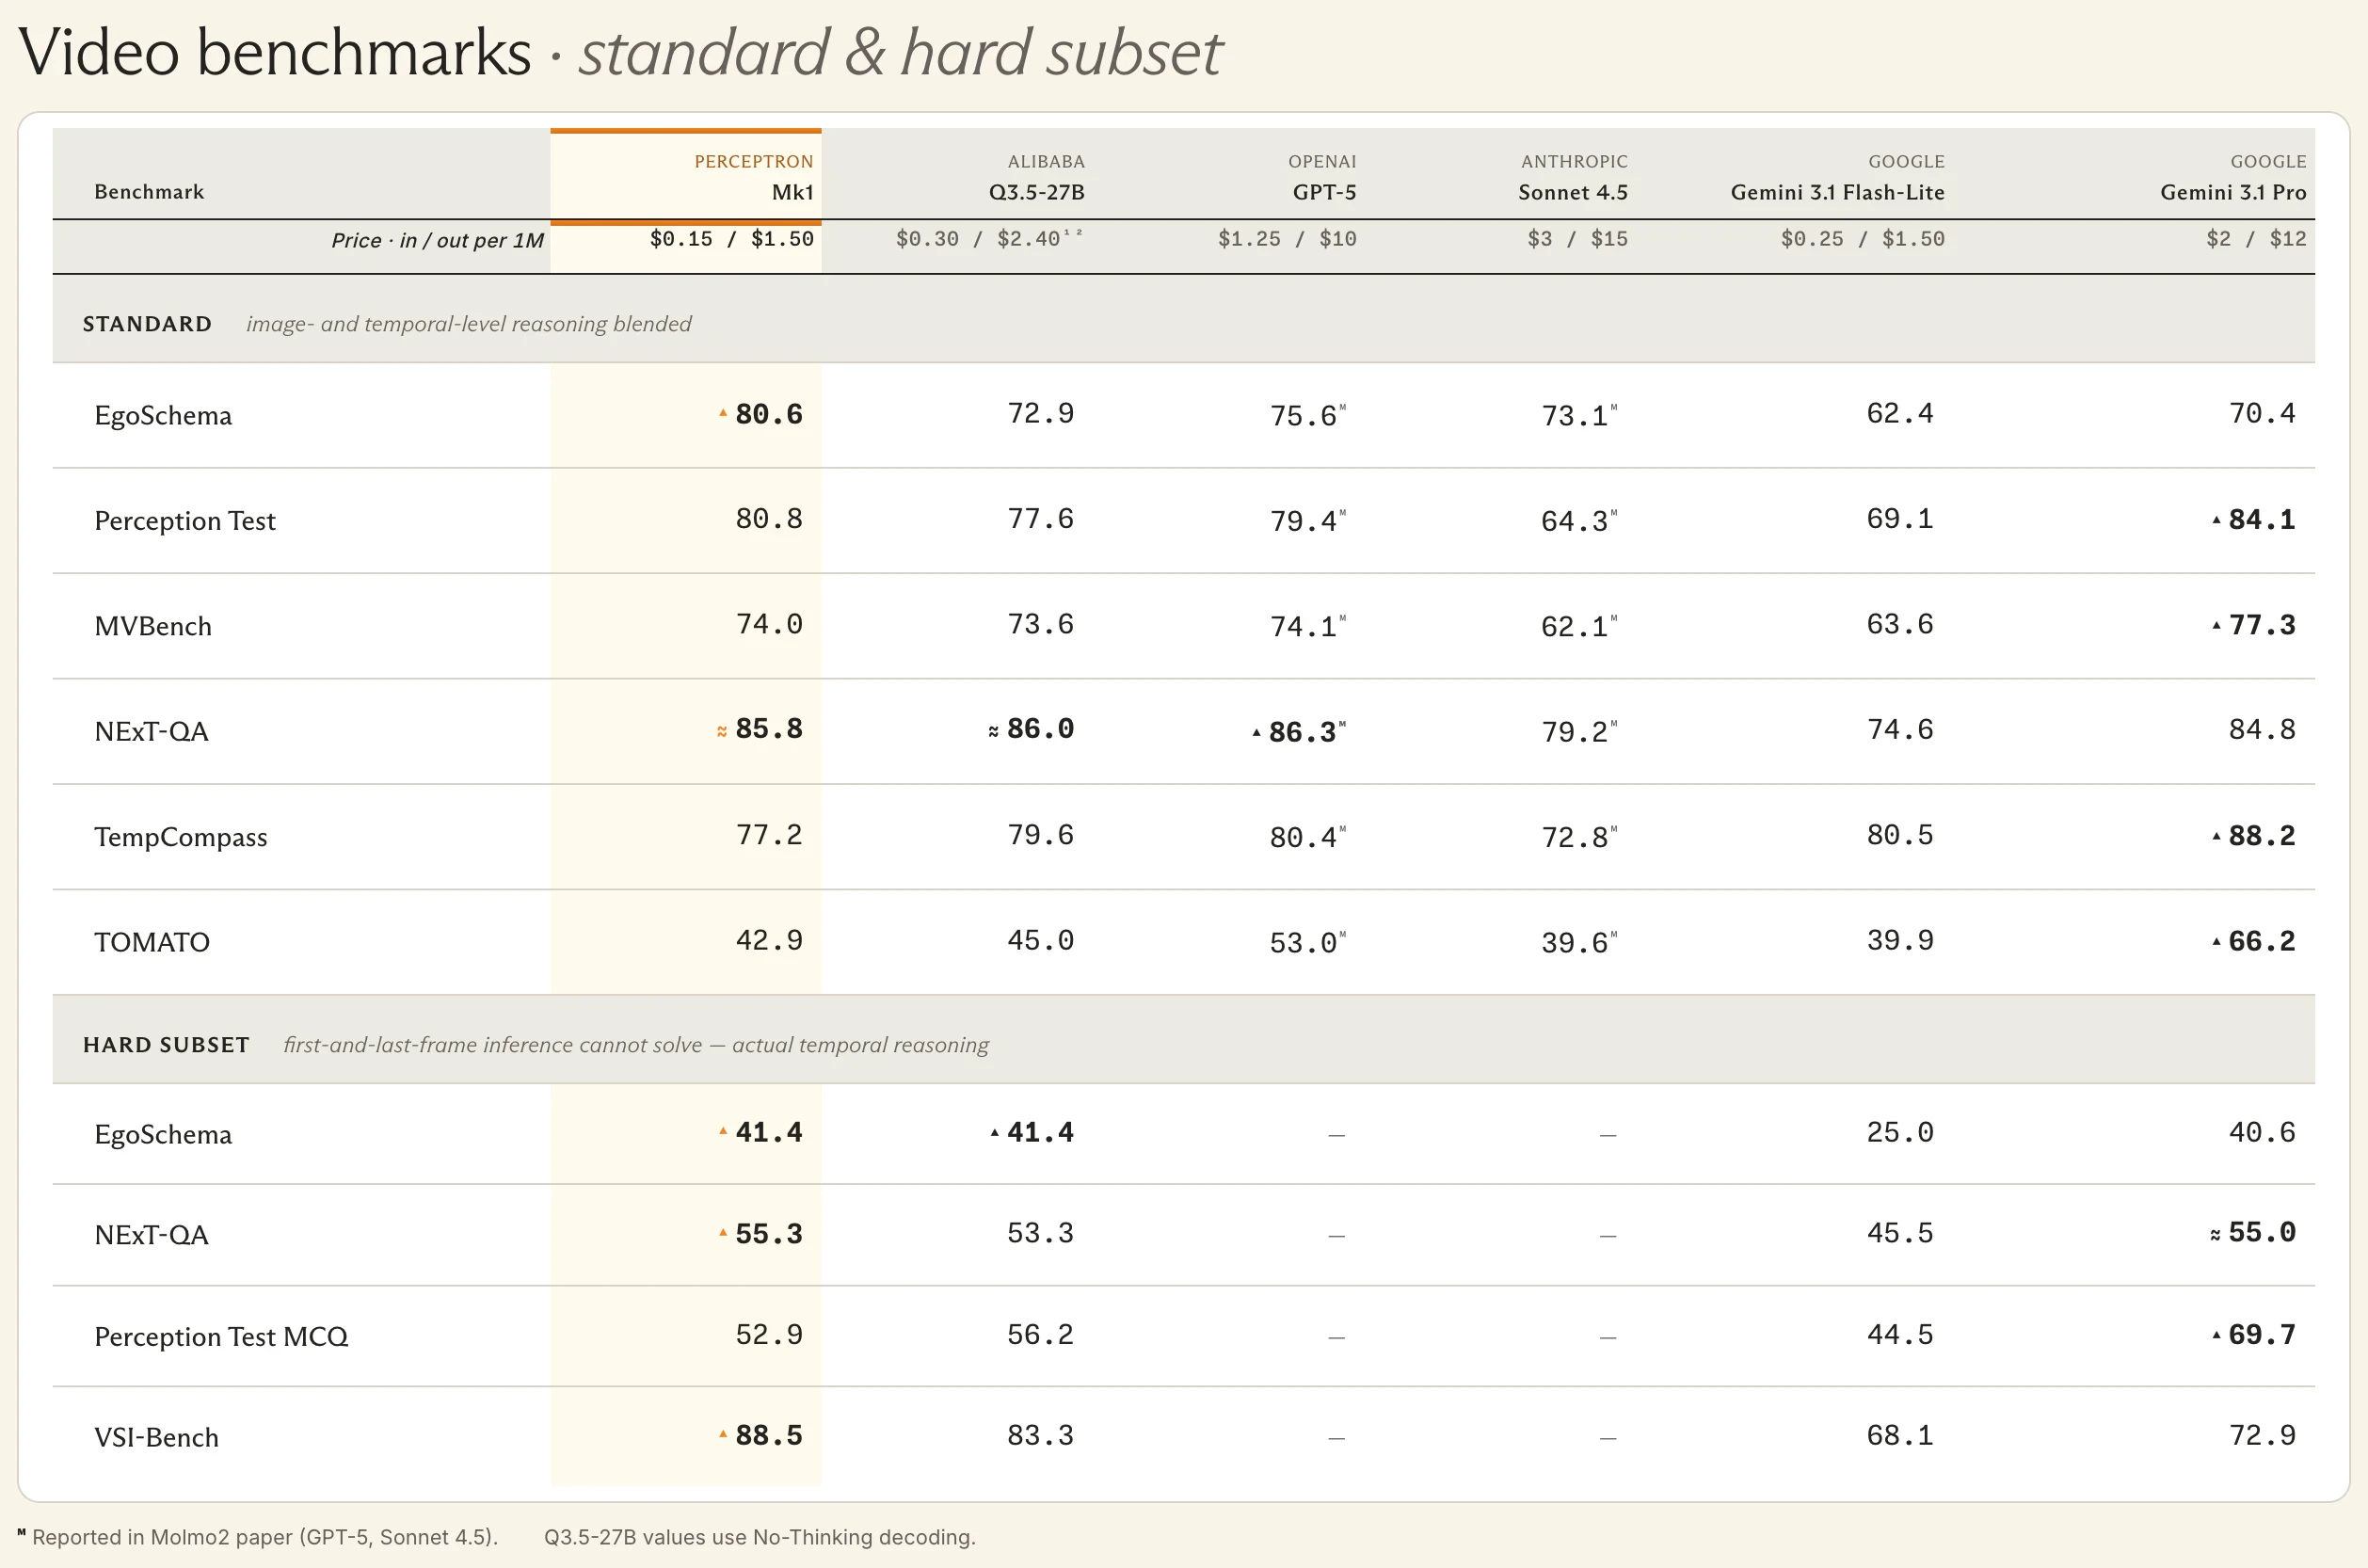
Task: Select the 'Perception Test' row label
Action: [185, 521]
